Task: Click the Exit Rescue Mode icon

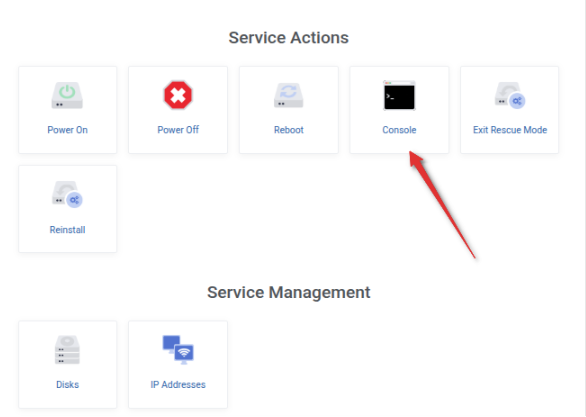Action: 510,95
